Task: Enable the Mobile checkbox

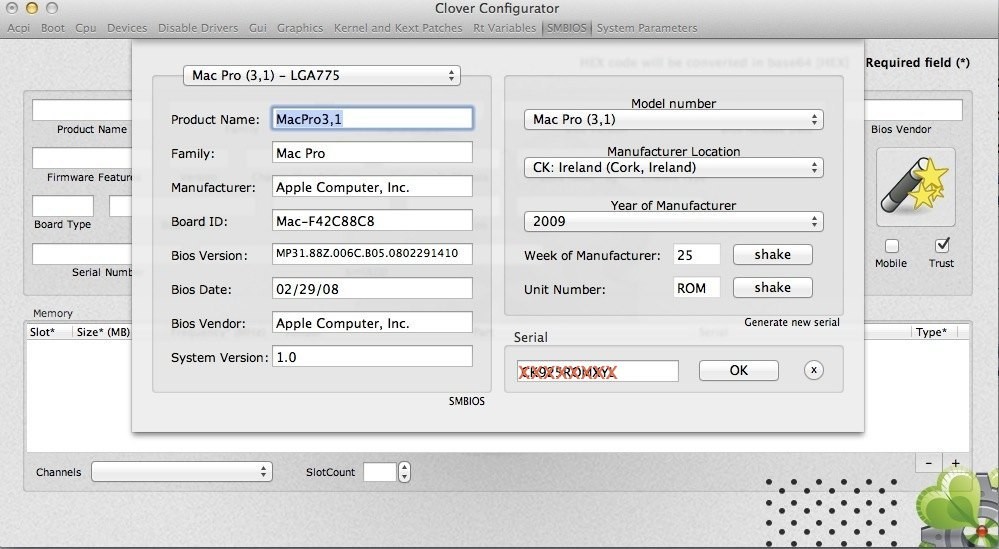Action: 891,246
